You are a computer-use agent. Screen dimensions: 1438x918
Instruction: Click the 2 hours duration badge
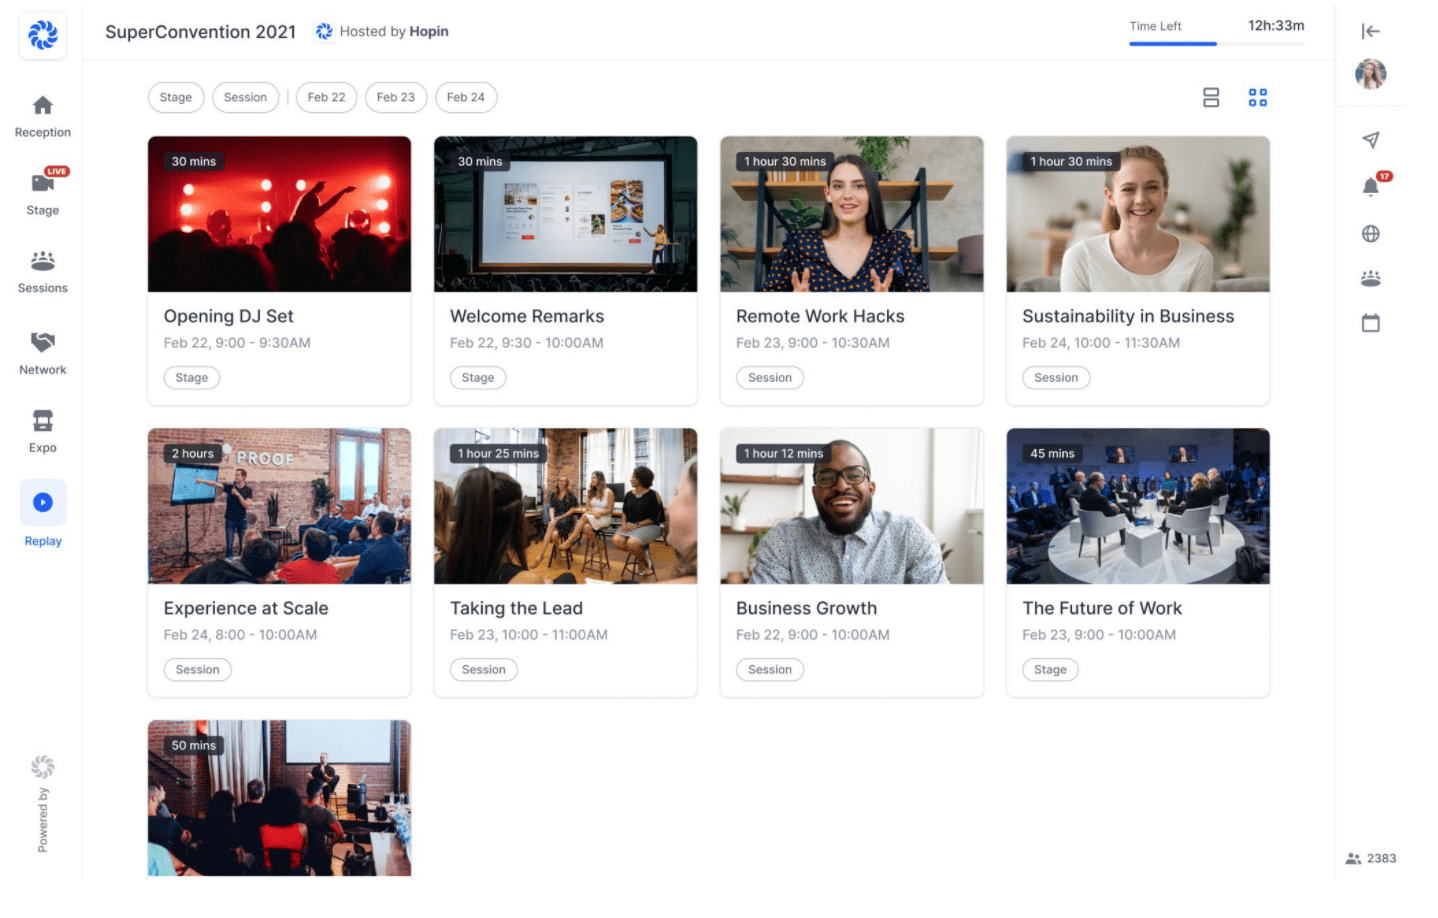click(x=193, y=453)
